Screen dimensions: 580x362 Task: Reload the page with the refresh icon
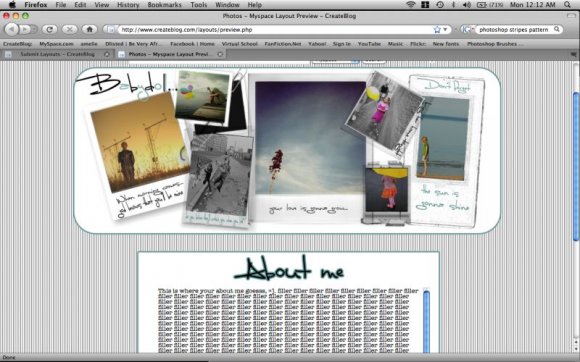(x=49, y=29)
